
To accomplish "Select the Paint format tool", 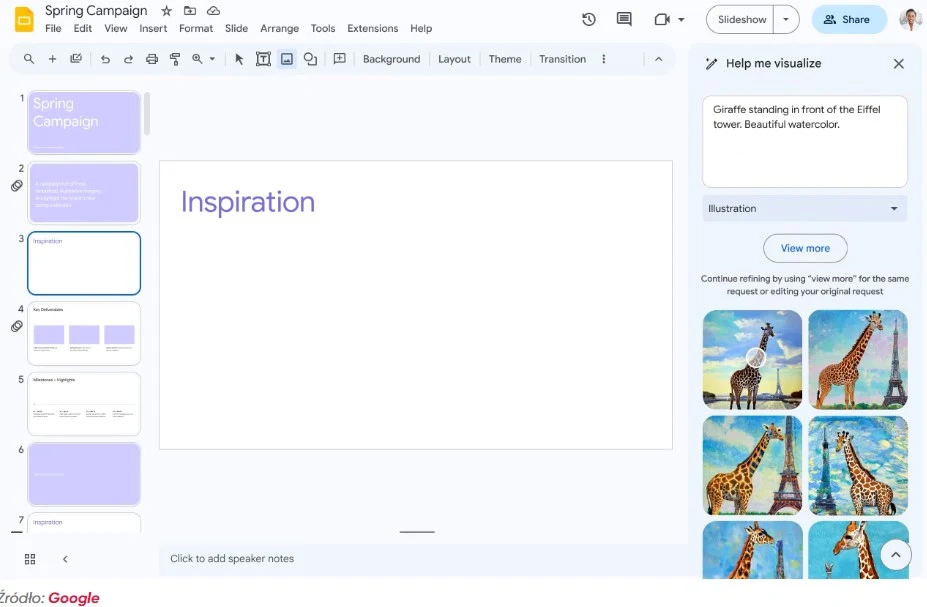I will [x=175, y=59].
